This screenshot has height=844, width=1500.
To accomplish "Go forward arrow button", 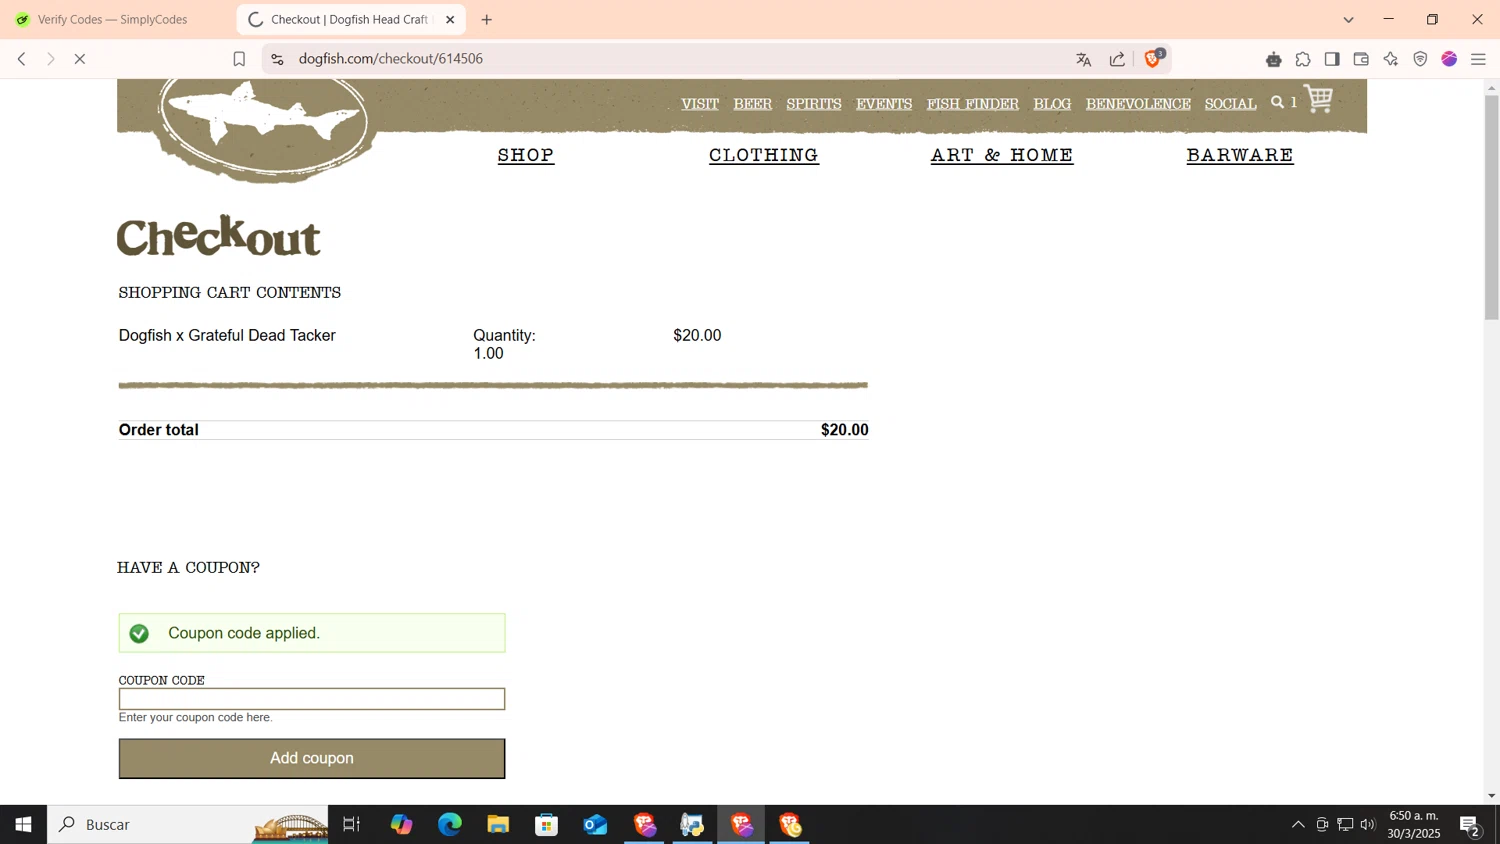I will [50, 59].
